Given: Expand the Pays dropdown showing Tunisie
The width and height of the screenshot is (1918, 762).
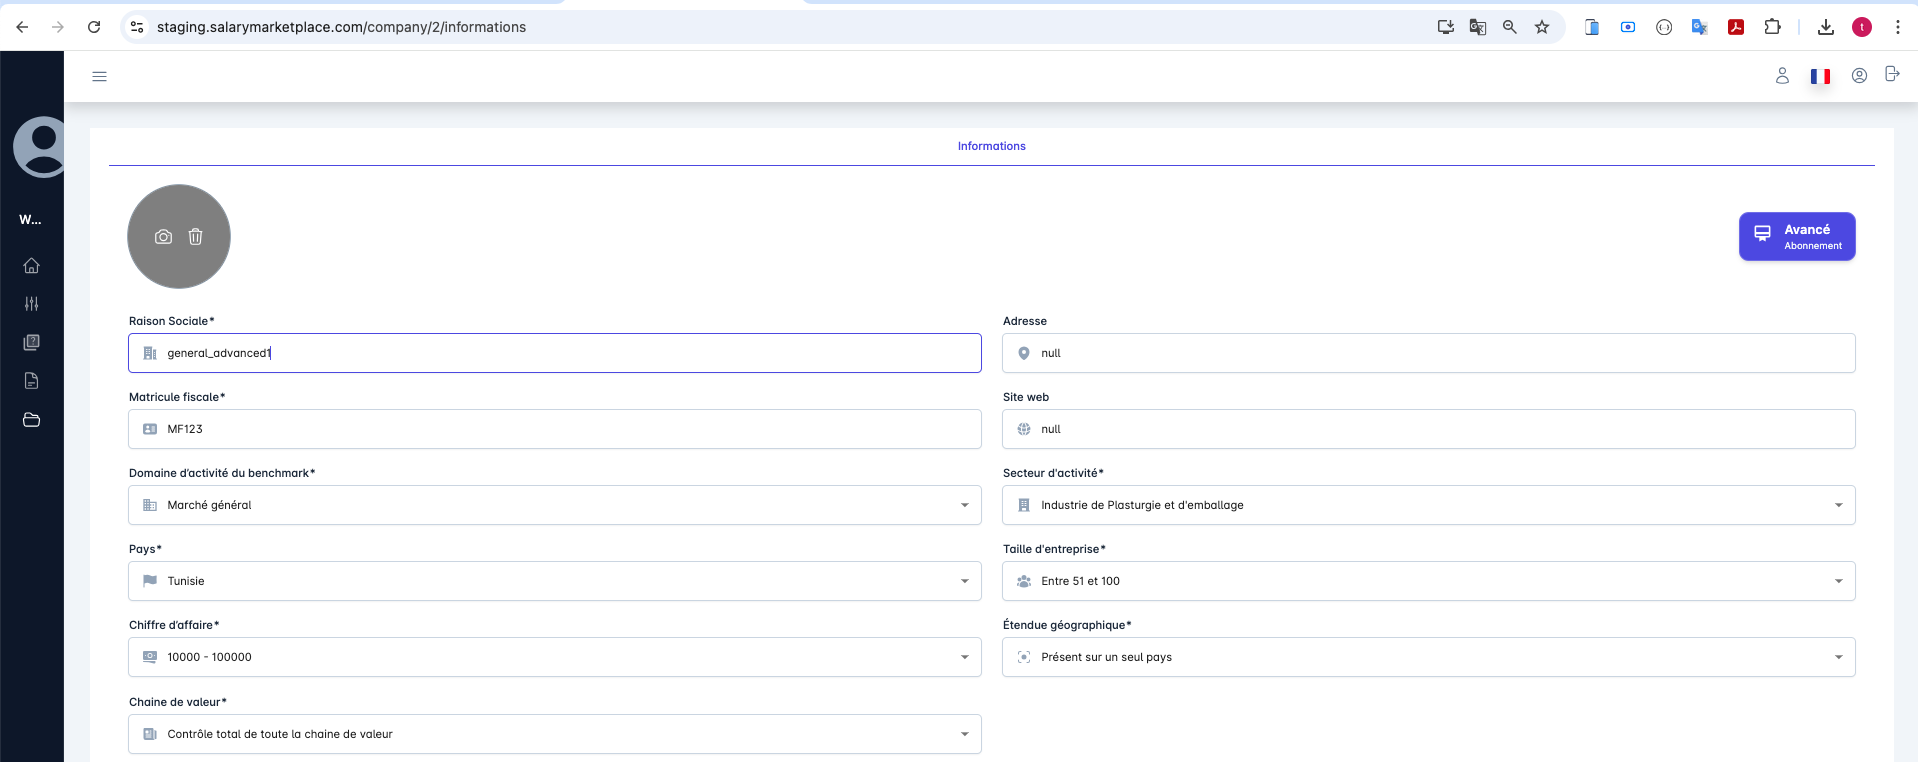Looking at the screenshot, I should 554,581.
